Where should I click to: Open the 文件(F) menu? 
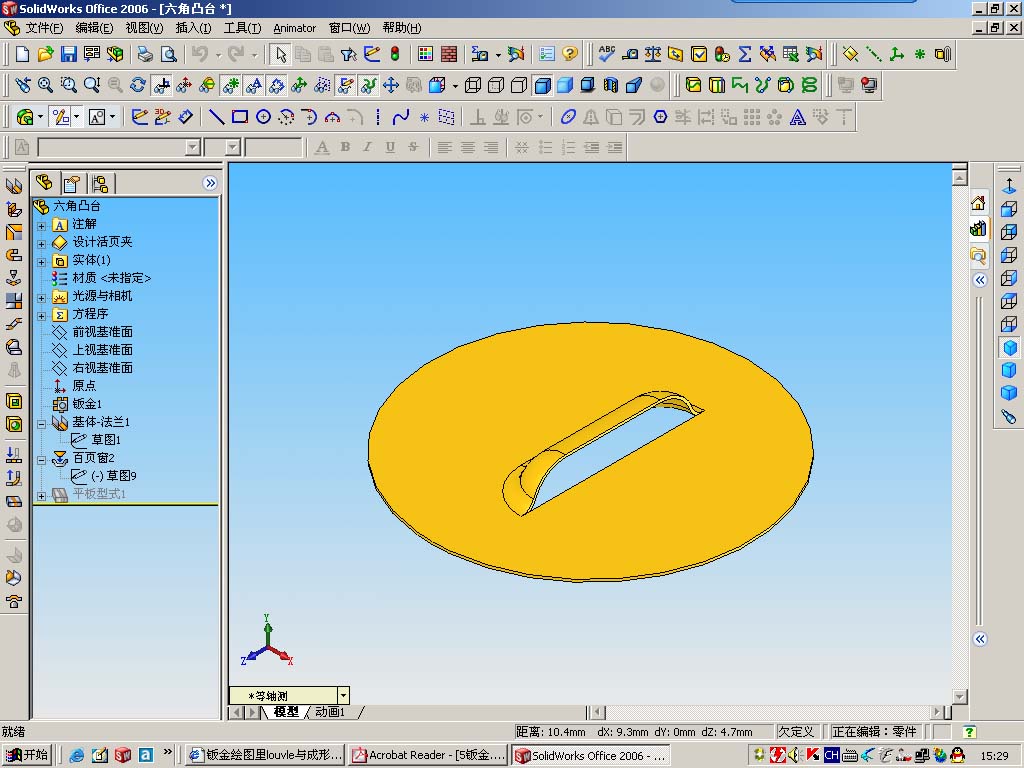(x=44, y=28)
